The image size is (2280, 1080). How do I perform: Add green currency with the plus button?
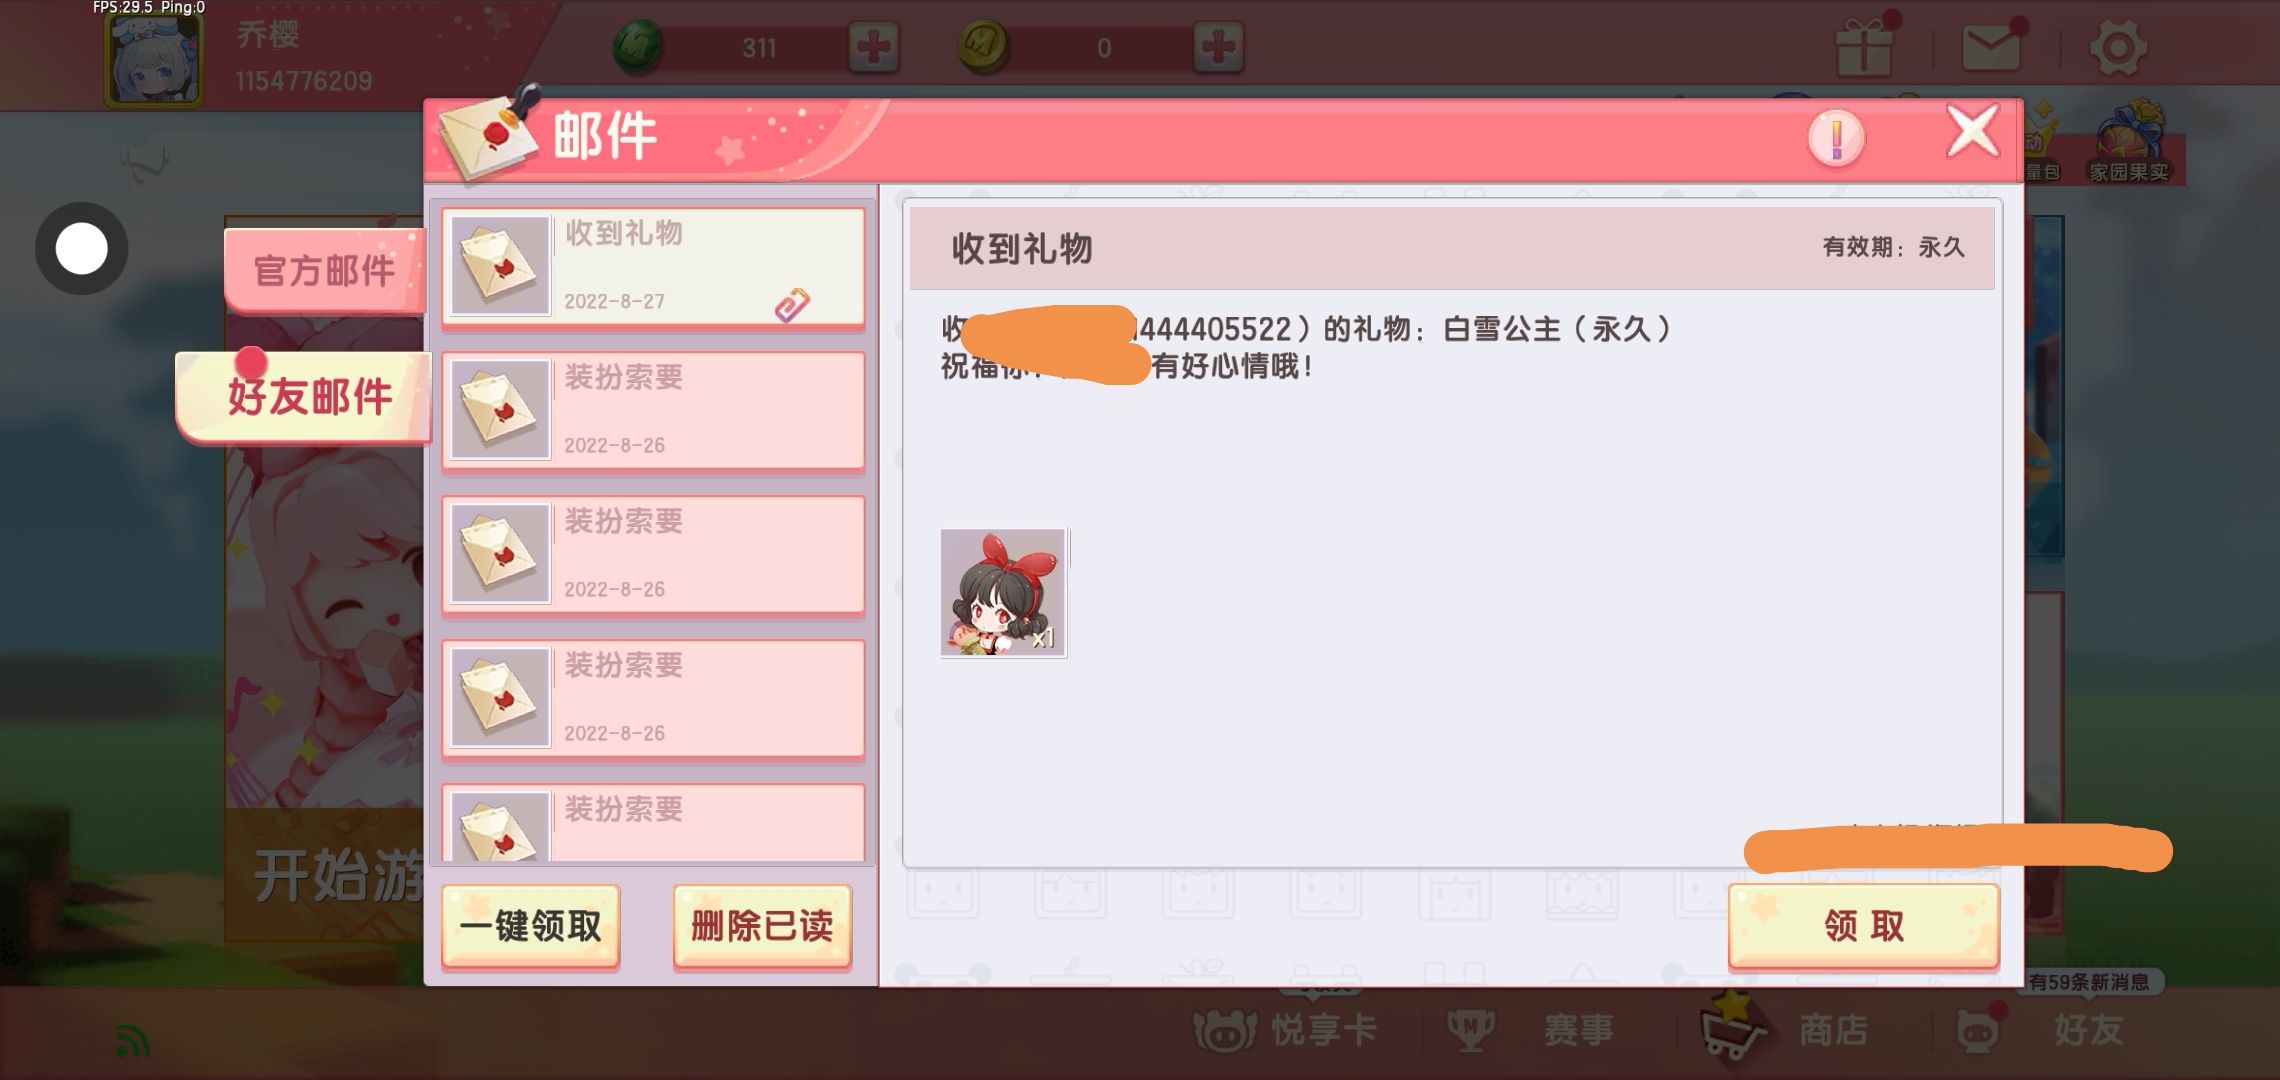873,47
